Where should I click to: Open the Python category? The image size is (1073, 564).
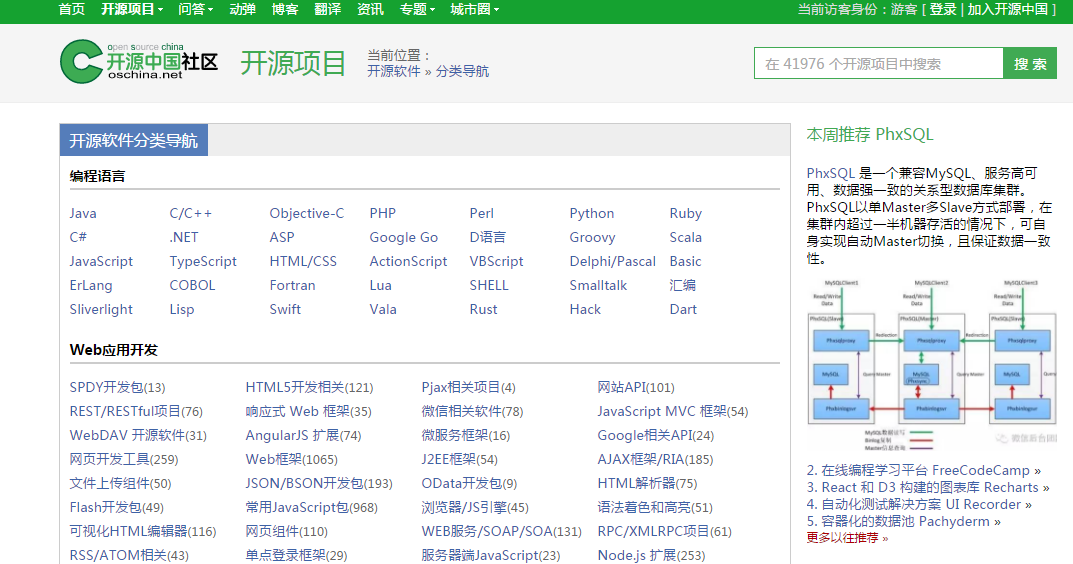click(592, 214)
